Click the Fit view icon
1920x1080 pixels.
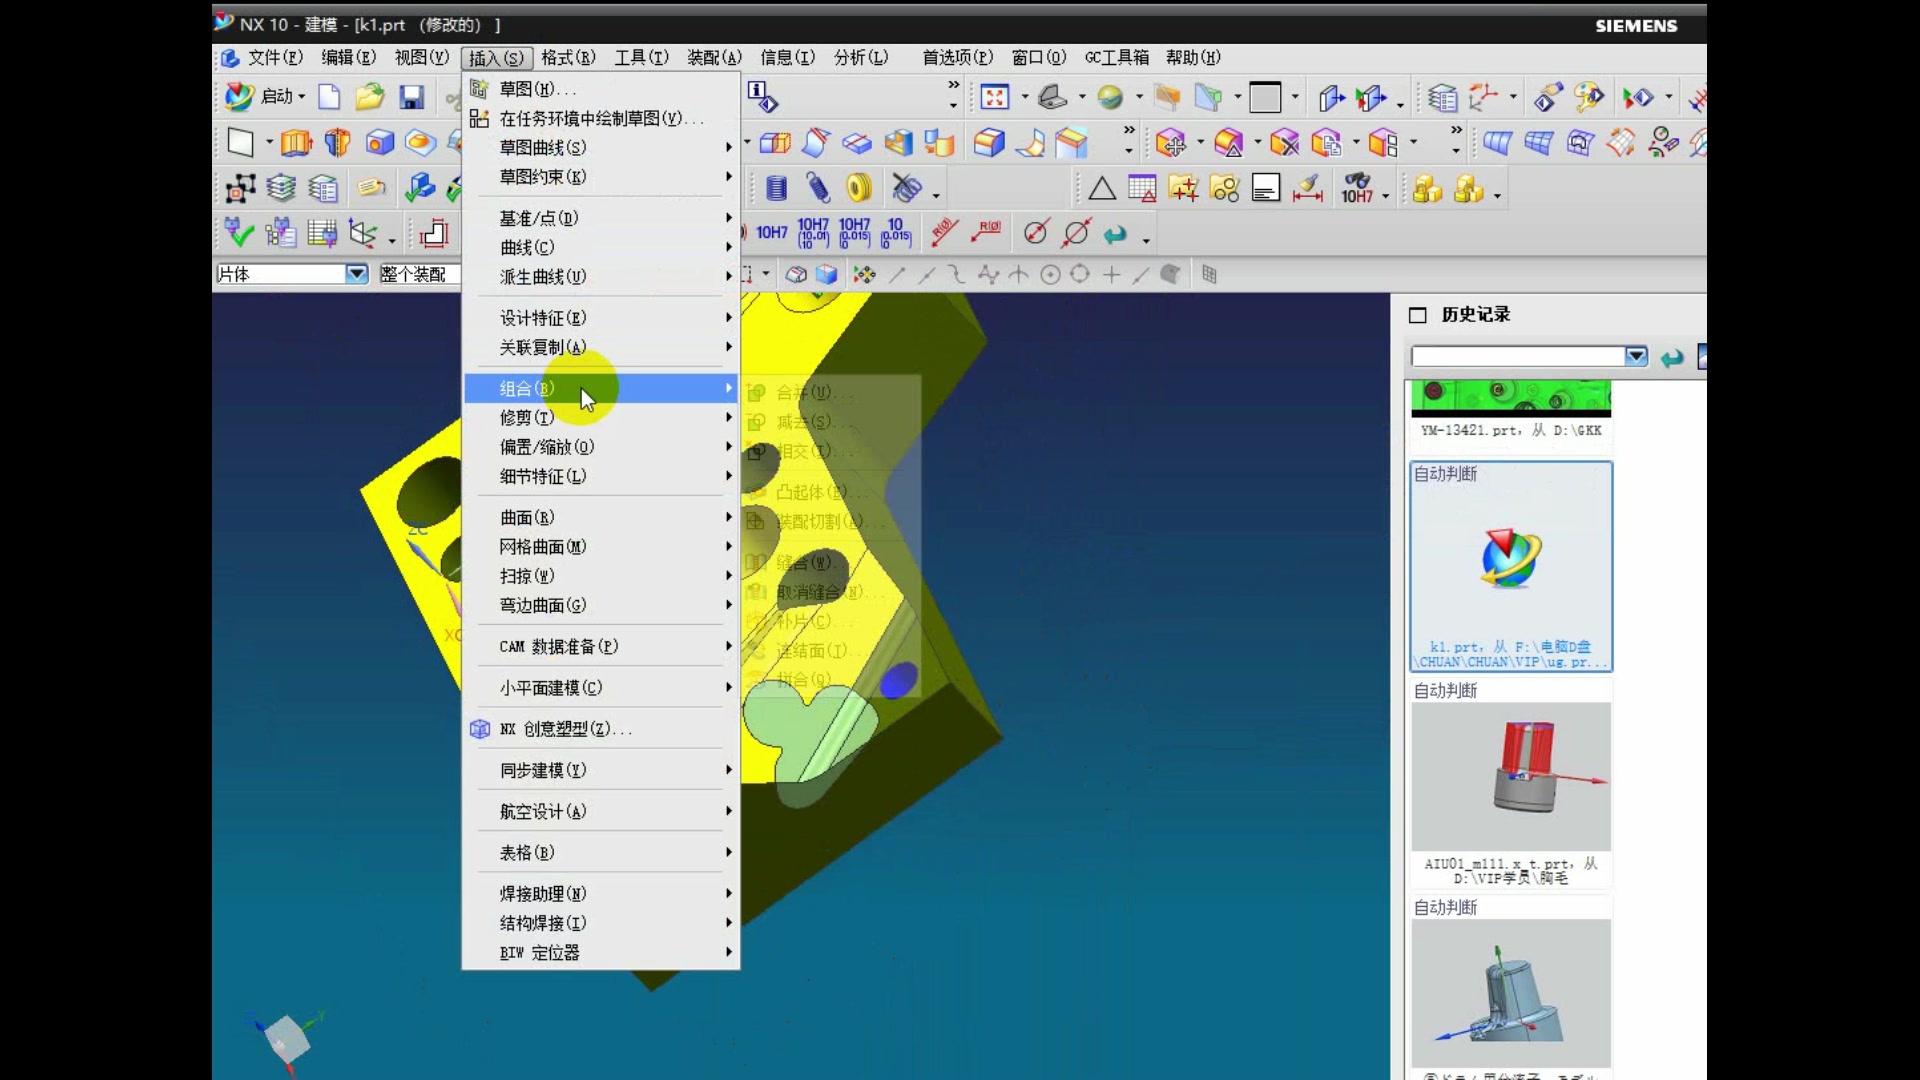[x=994, y=97]
